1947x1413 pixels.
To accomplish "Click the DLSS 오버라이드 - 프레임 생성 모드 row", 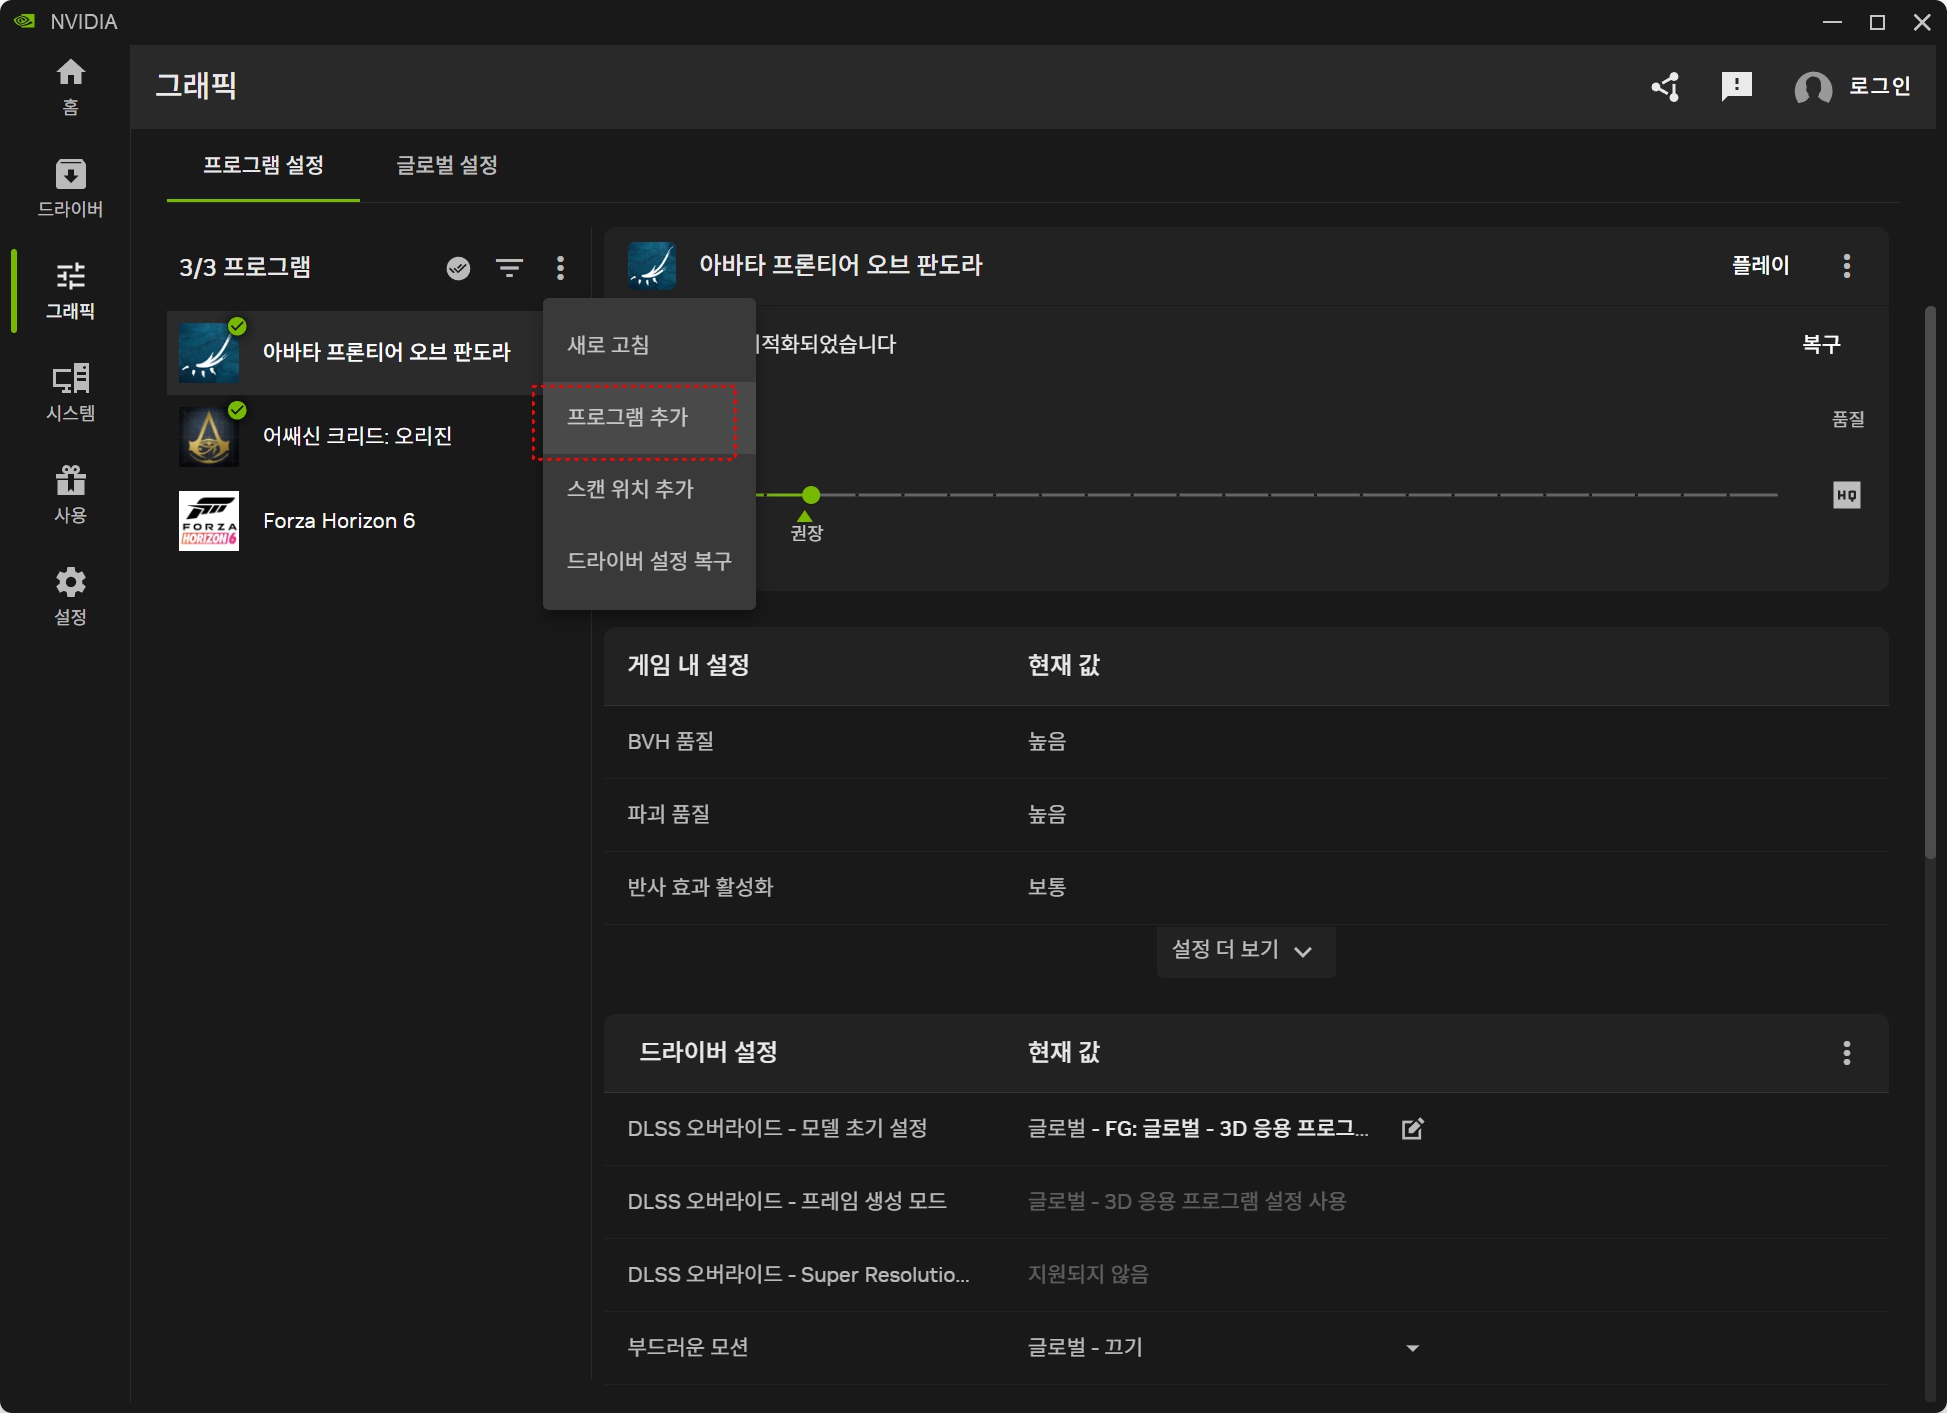I will point(1245,1202).
